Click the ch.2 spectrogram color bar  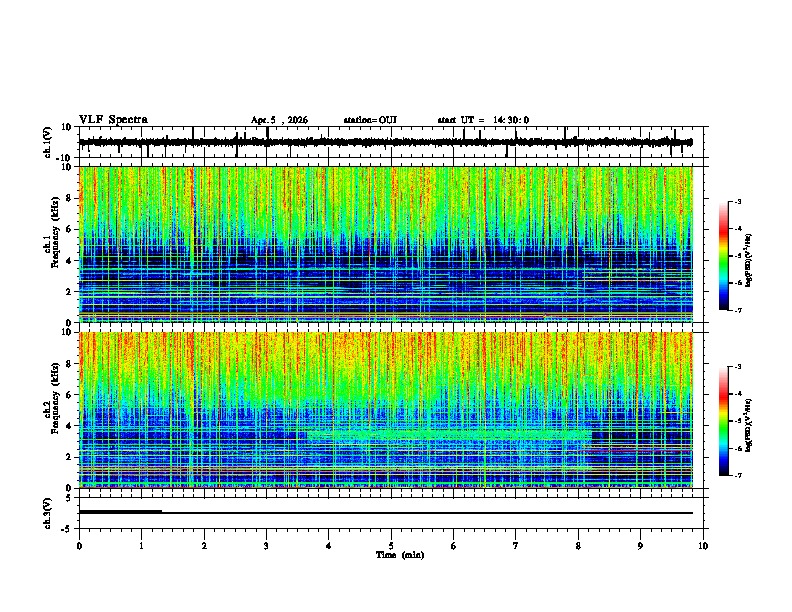click(724, 421)
